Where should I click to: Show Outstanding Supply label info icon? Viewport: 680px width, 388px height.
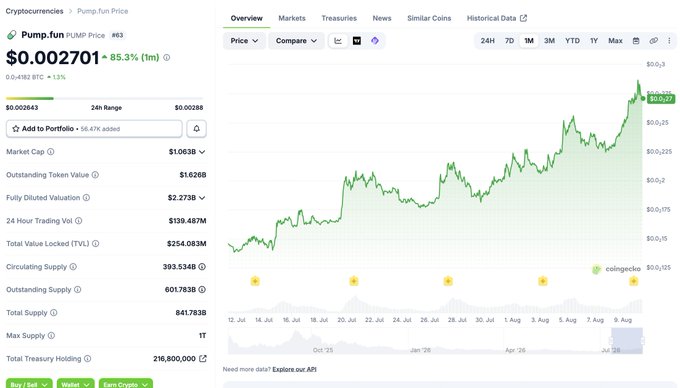[78, 290]
